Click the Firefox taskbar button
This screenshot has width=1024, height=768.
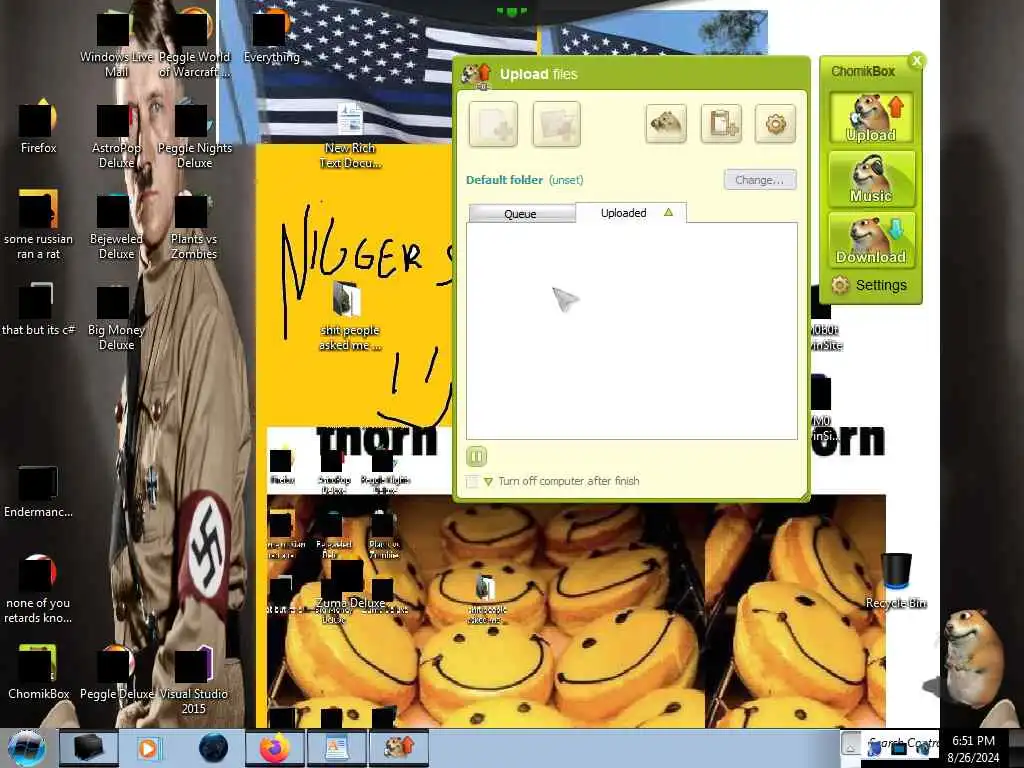pyautogui.click(x=275, y=748)
